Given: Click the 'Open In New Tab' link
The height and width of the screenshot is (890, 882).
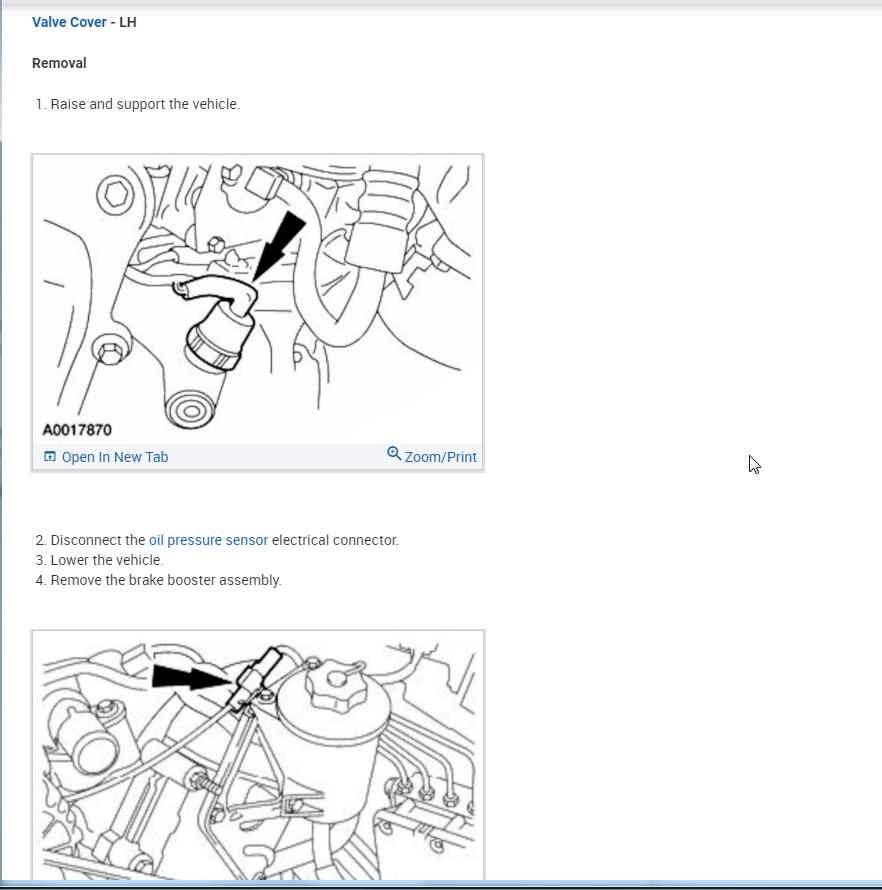Looking at the screenshot, I should tap(115, 457).
